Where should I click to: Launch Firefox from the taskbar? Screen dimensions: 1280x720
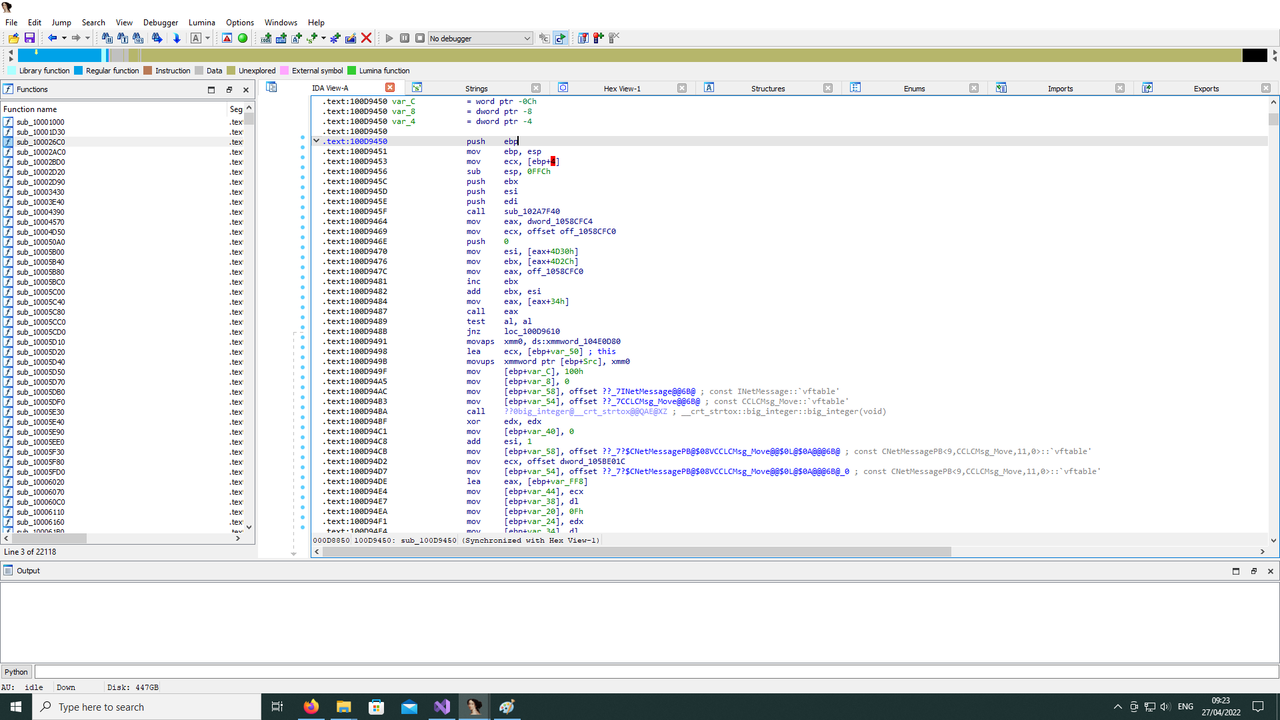tap(311, 707)
